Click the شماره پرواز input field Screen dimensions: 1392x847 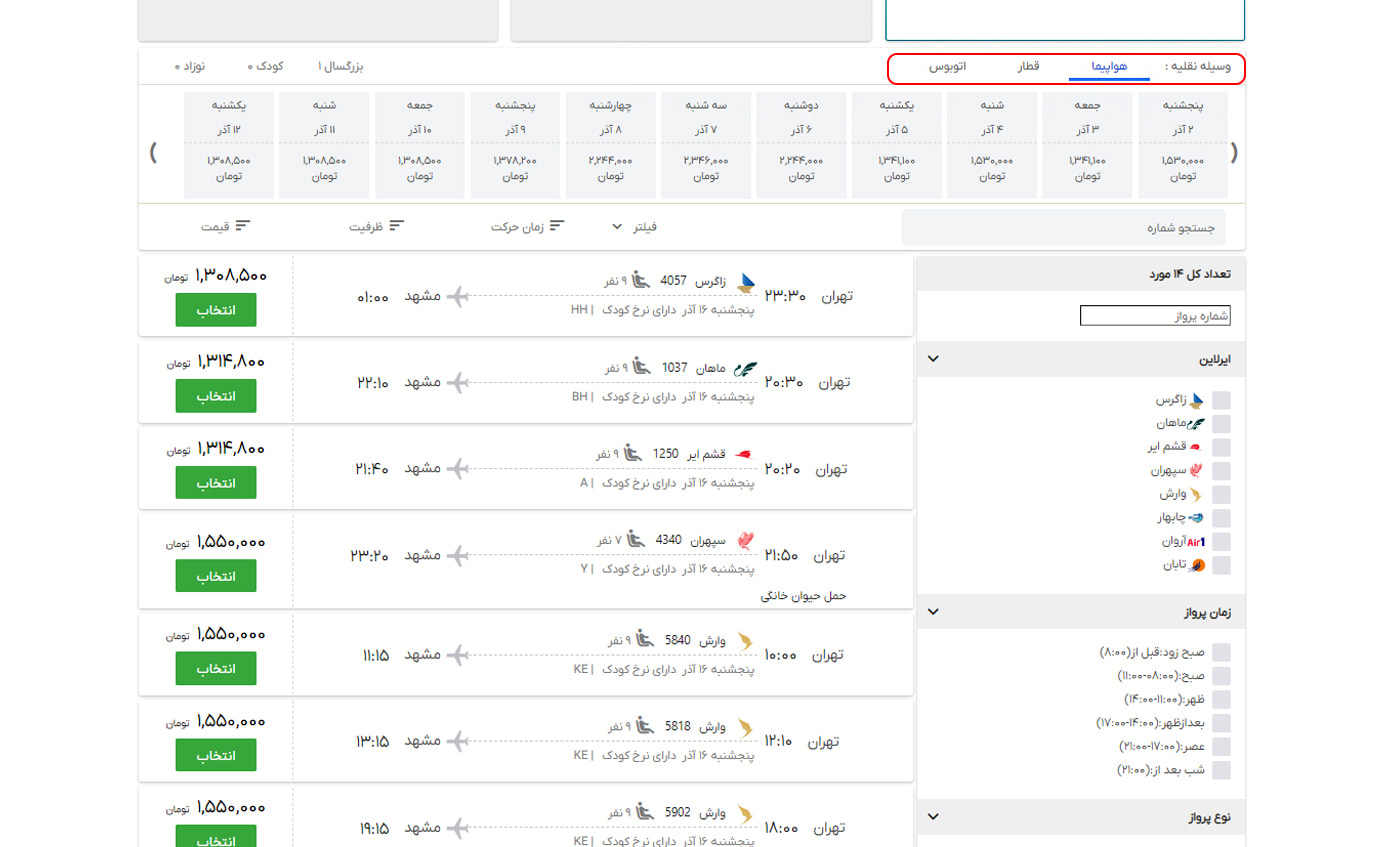pyautogui.click(x=1155, y=316)
